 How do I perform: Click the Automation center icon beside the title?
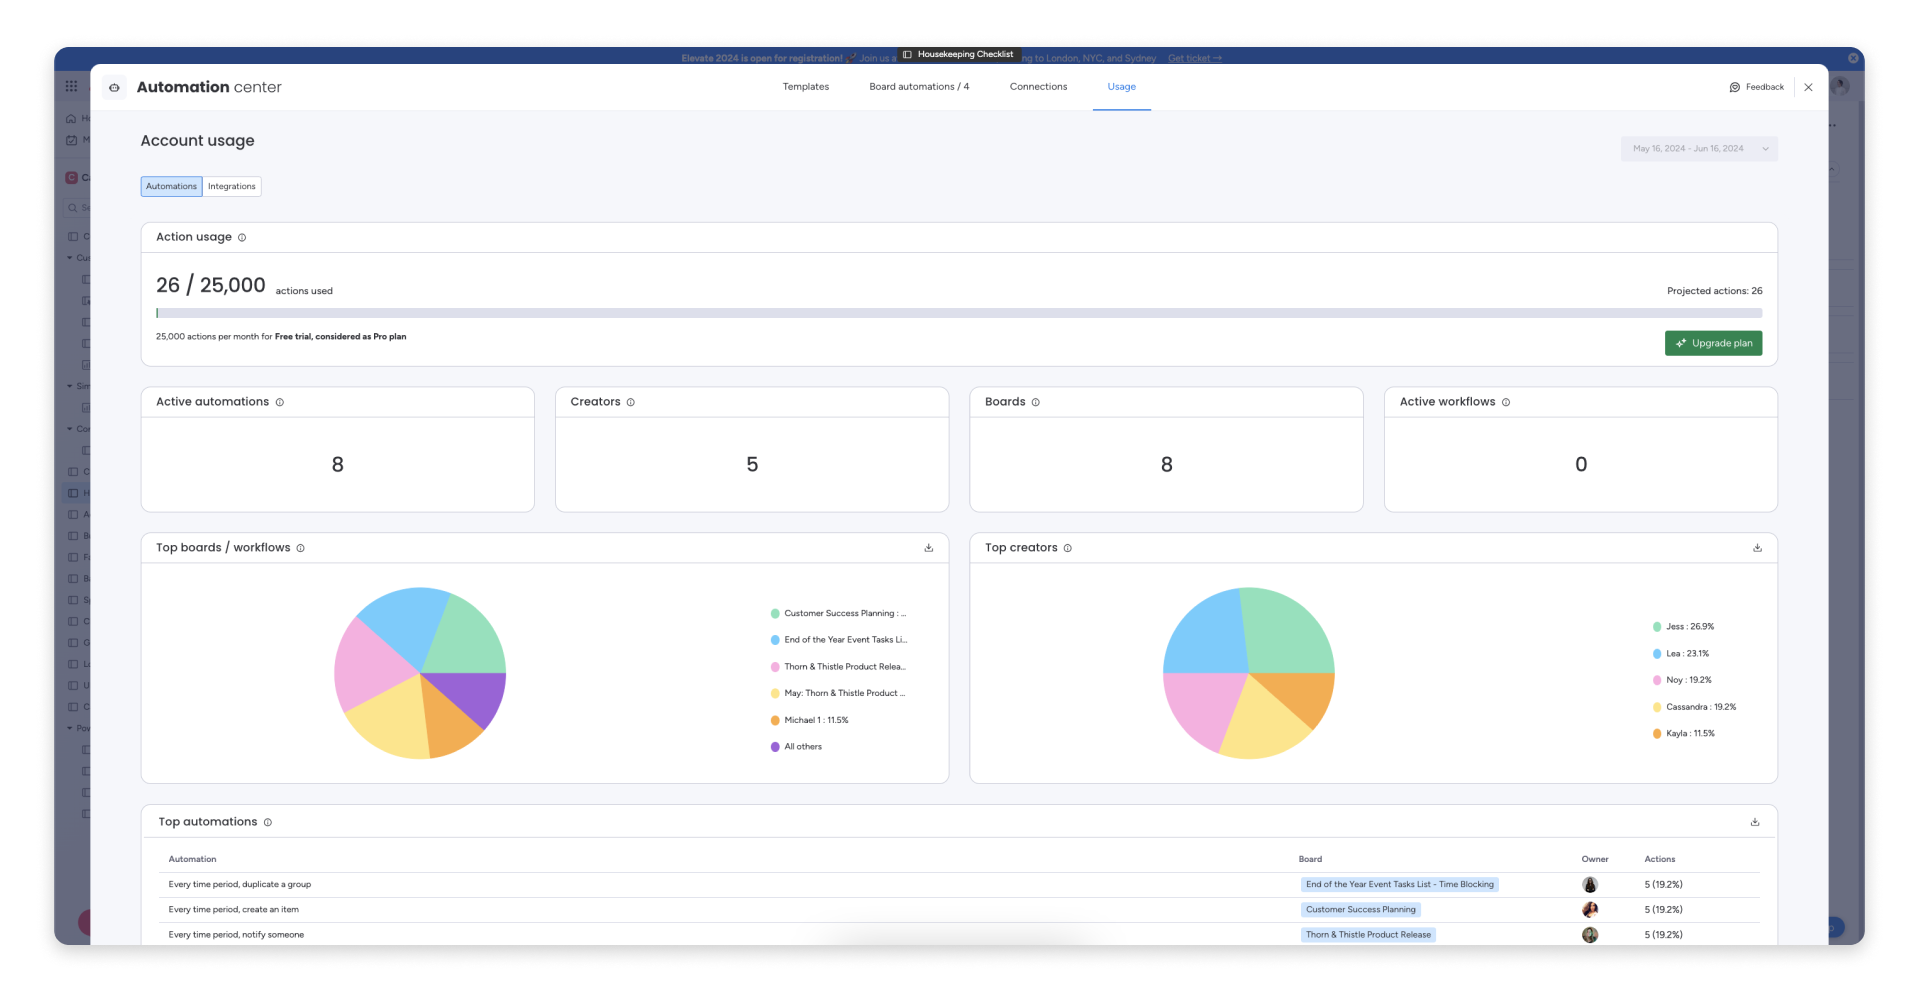pyautogui.click(x=114, y=87)
